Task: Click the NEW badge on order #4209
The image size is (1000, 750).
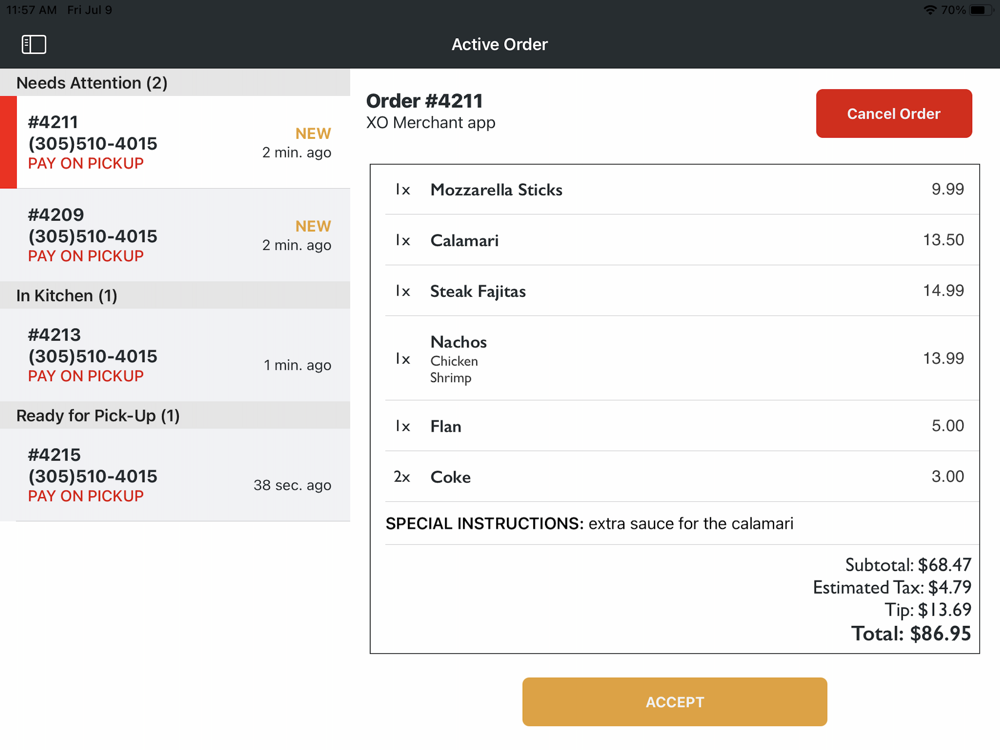Action: (x=313, y=226)
